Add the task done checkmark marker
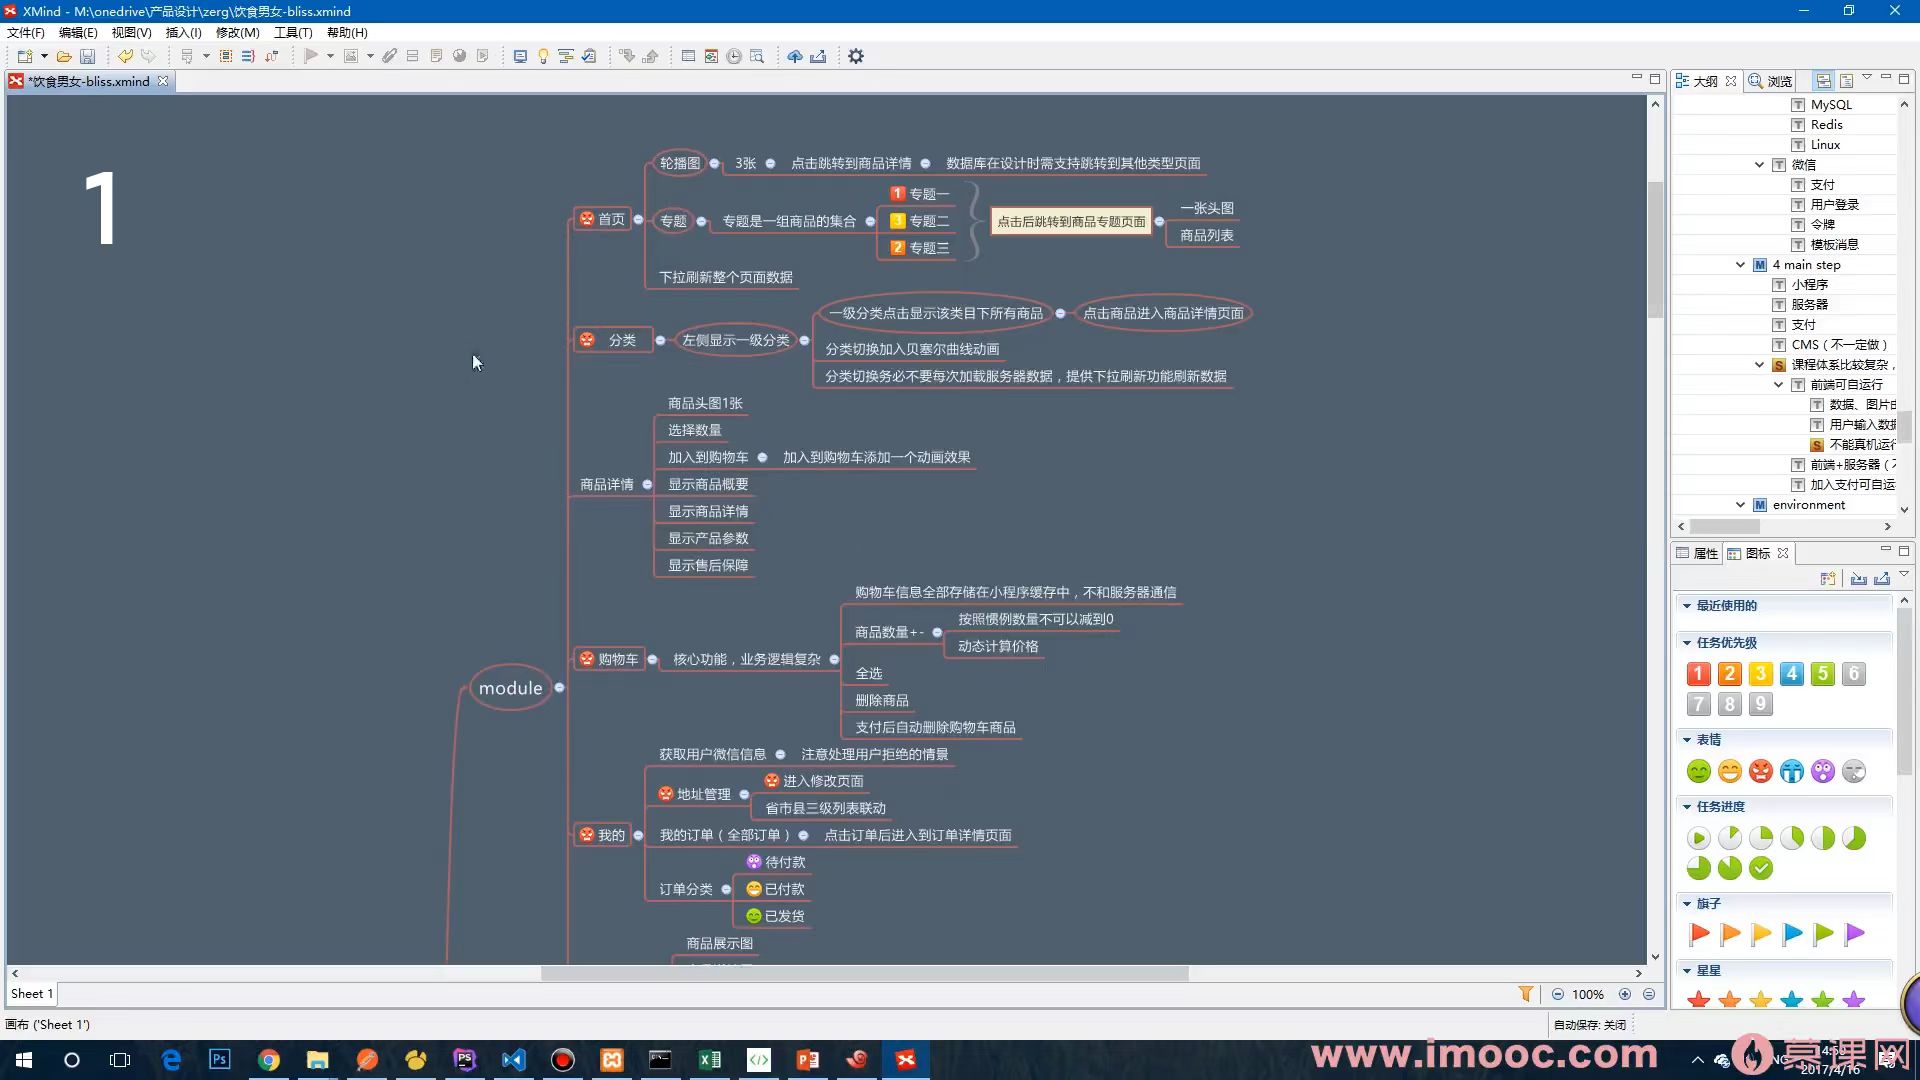The image size is (1920, 1080). click(x=1761, y=868)
